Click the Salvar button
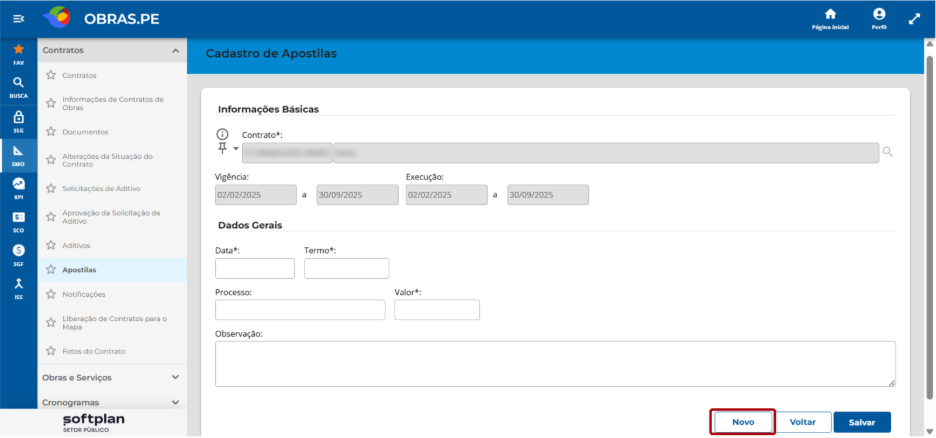The image size is (936, 438). click(x=862, y=422)
